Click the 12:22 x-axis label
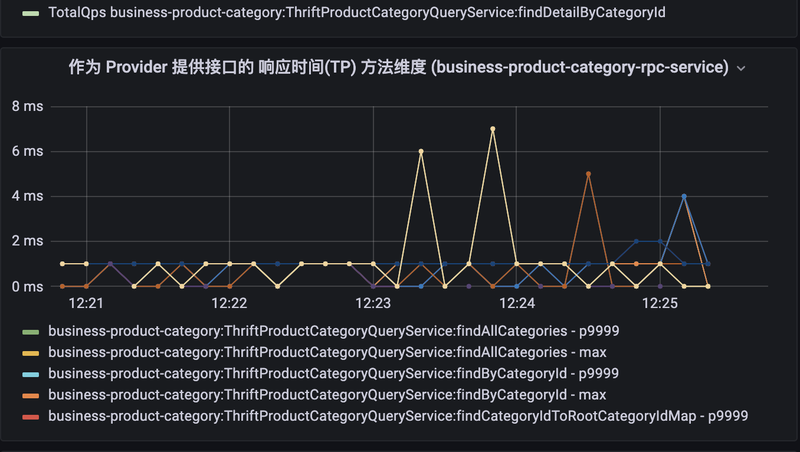The width and height of the screenshot is (800, 452). coord(229,304)
